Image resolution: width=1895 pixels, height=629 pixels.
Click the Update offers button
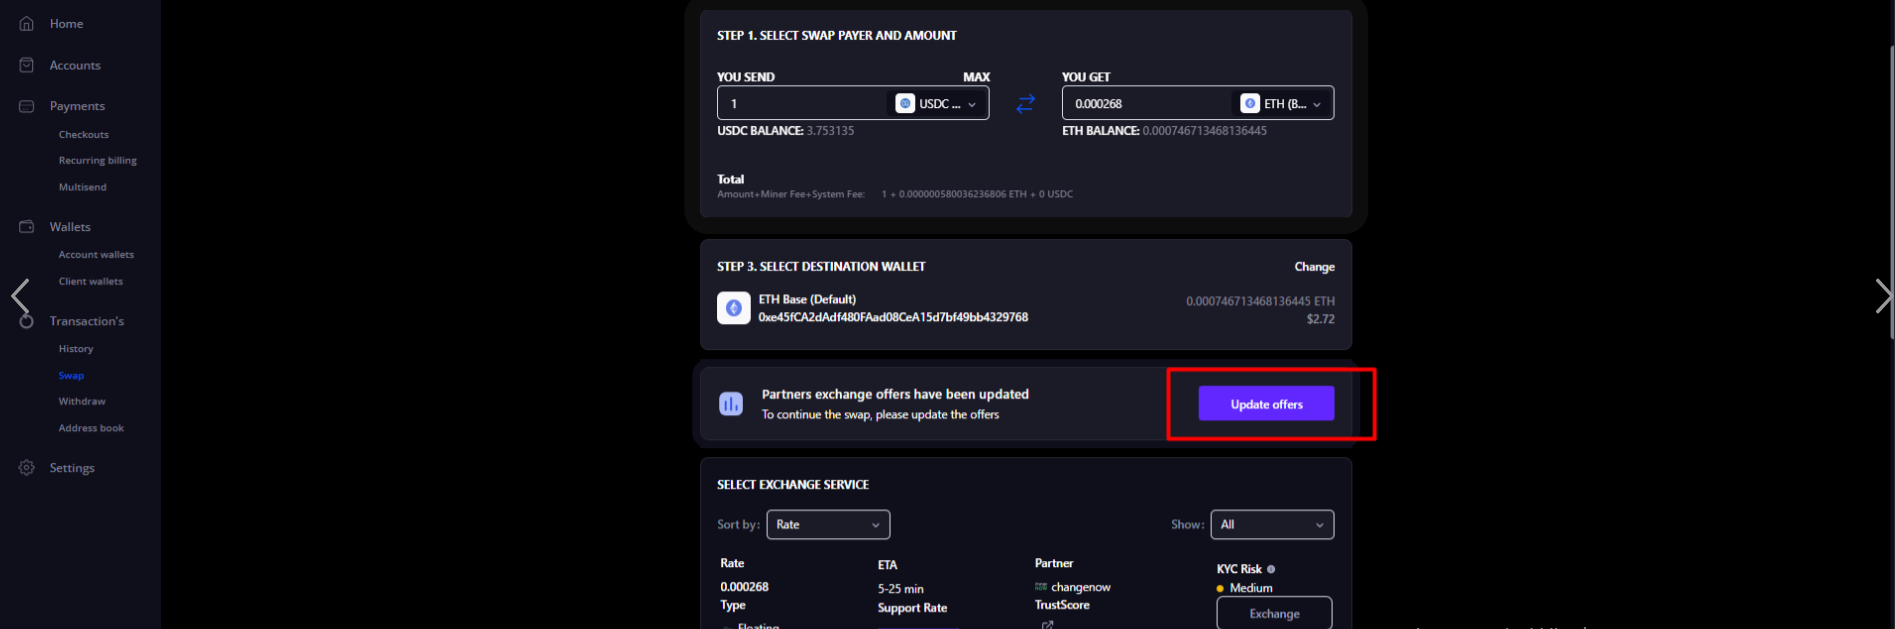[1265, 404]
